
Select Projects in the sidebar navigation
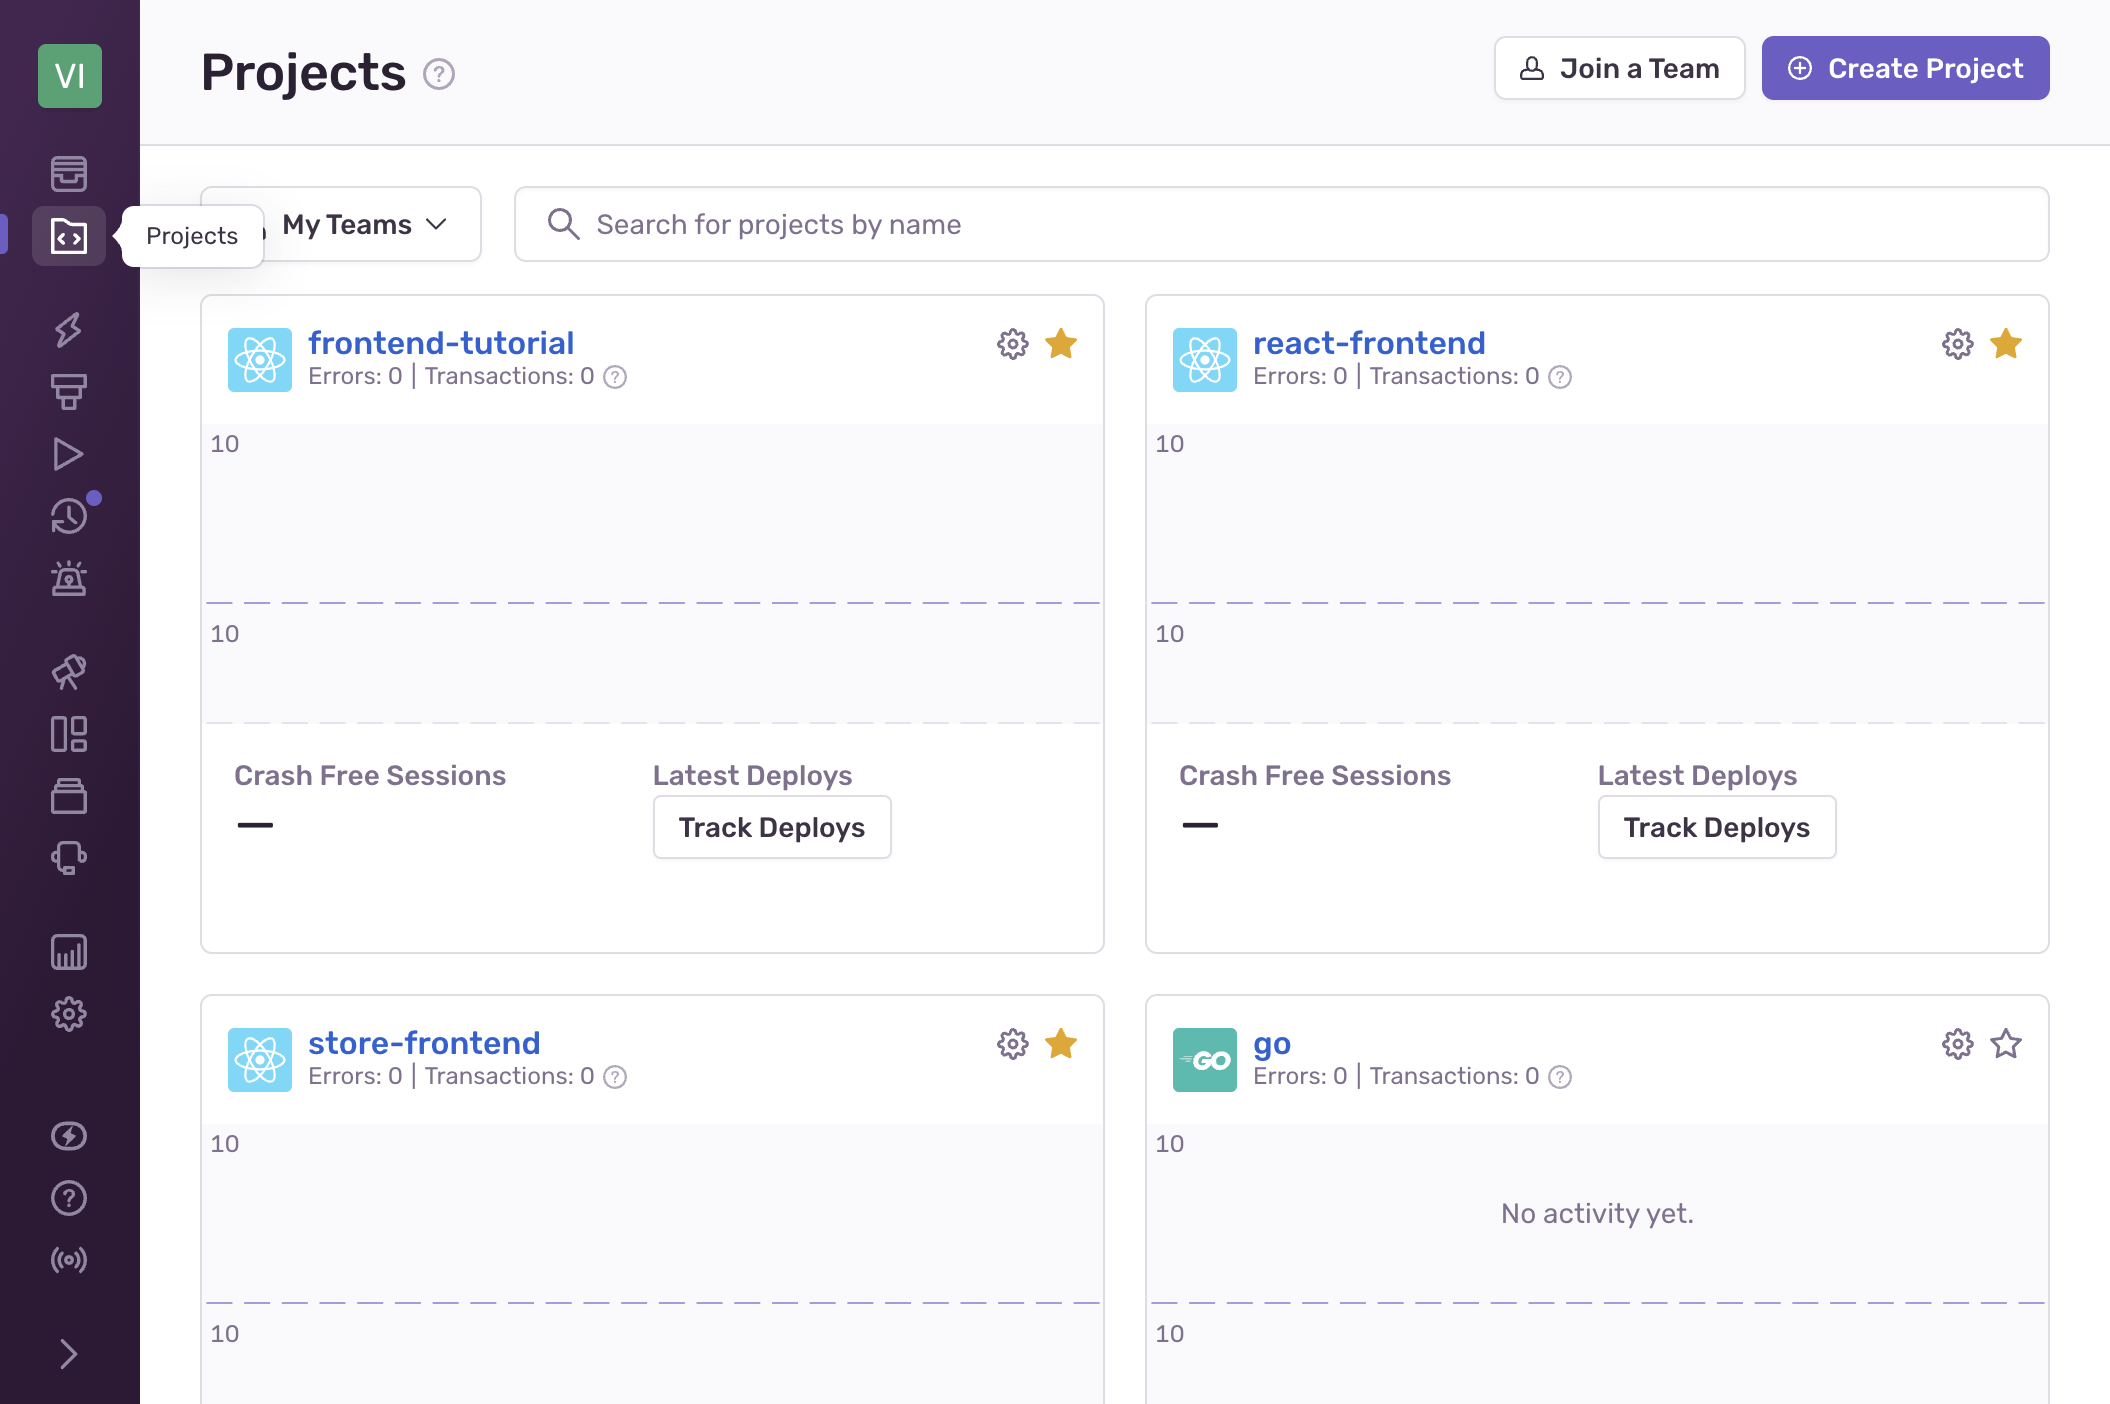pos(69,236)
